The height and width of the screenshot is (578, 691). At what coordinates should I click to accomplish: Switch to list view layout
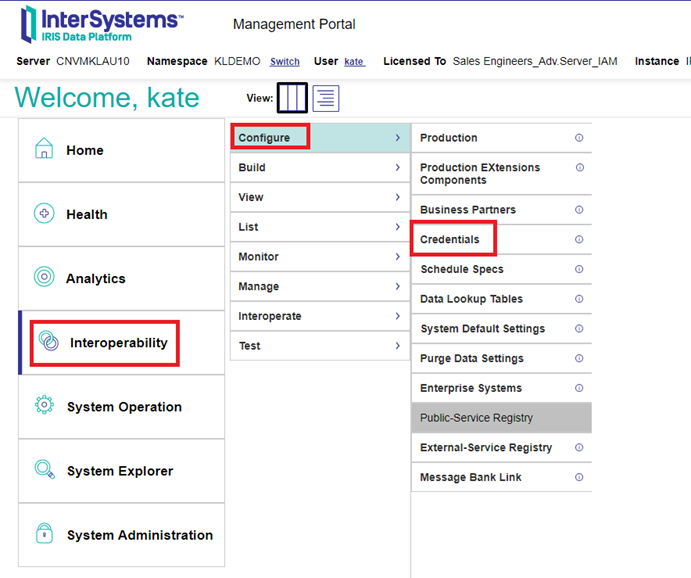[326, 98]
